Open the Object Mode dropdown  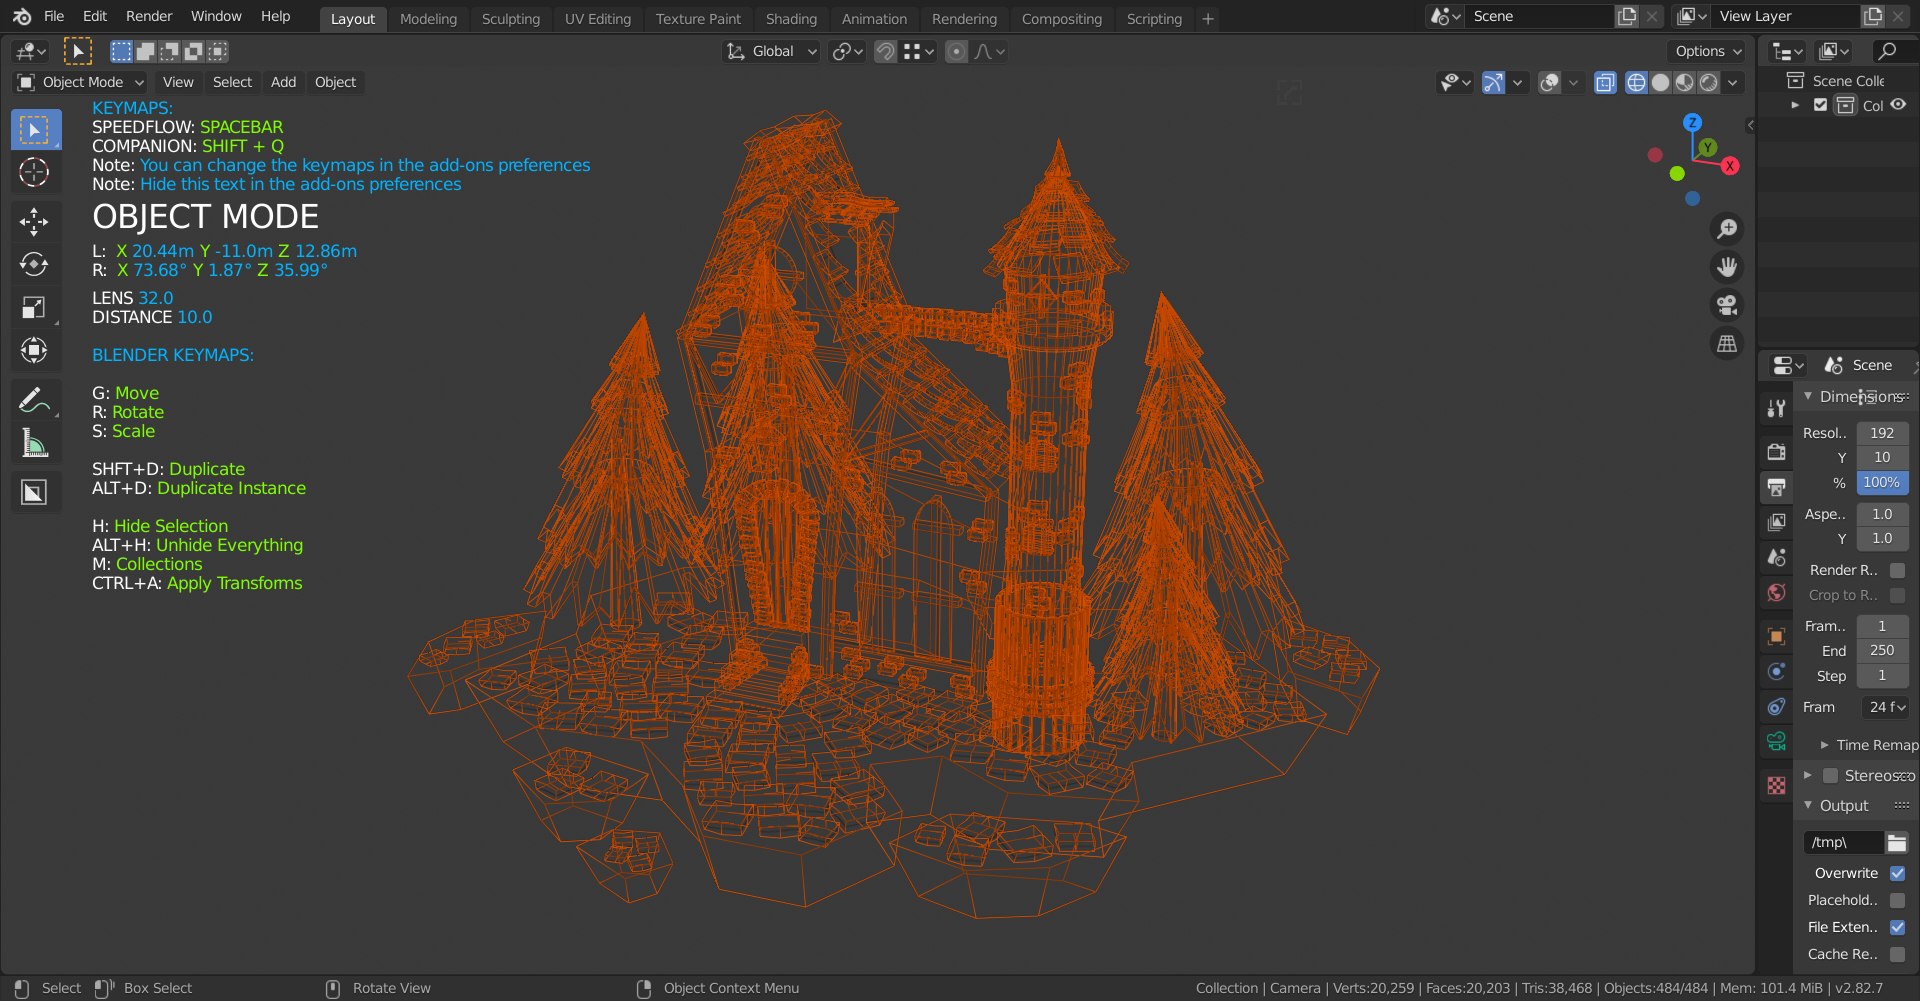tap(82, 82)
